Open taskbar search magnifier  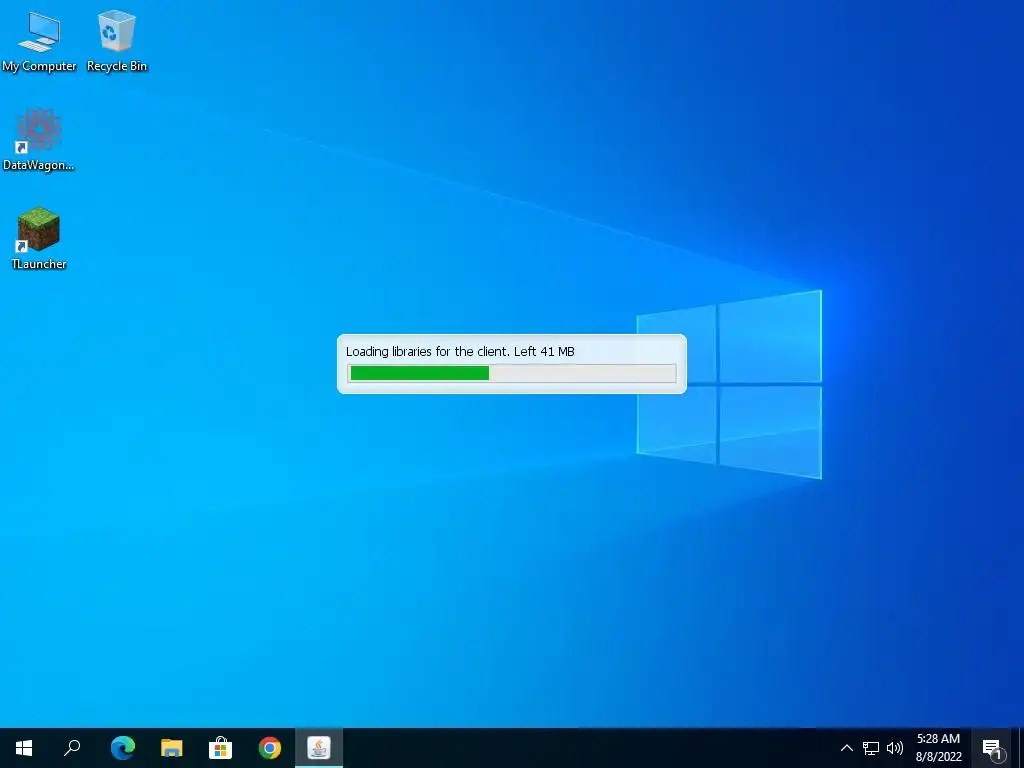coord(72,748)
